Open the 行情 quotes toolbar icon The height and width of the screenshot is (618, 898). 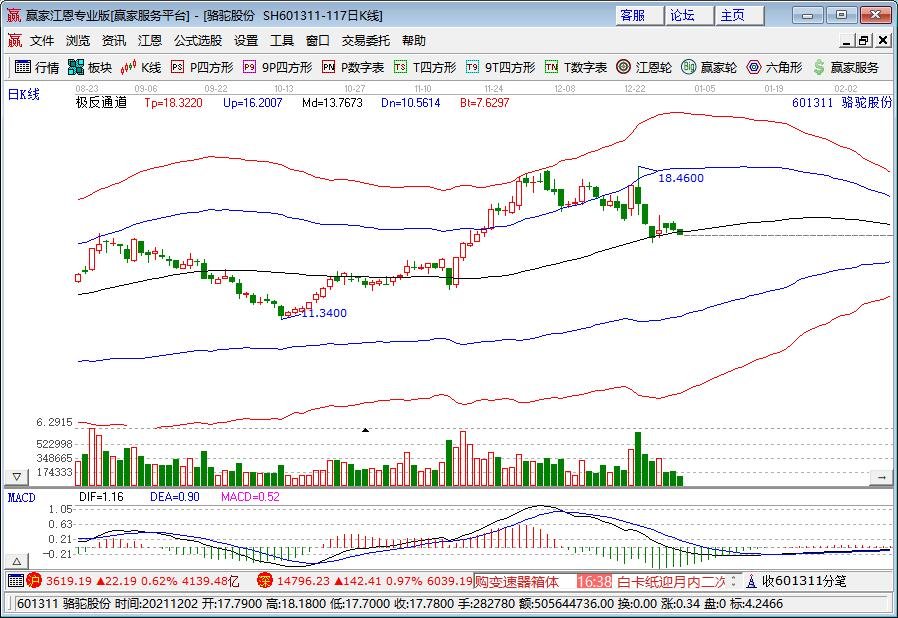tap(37, 67)
